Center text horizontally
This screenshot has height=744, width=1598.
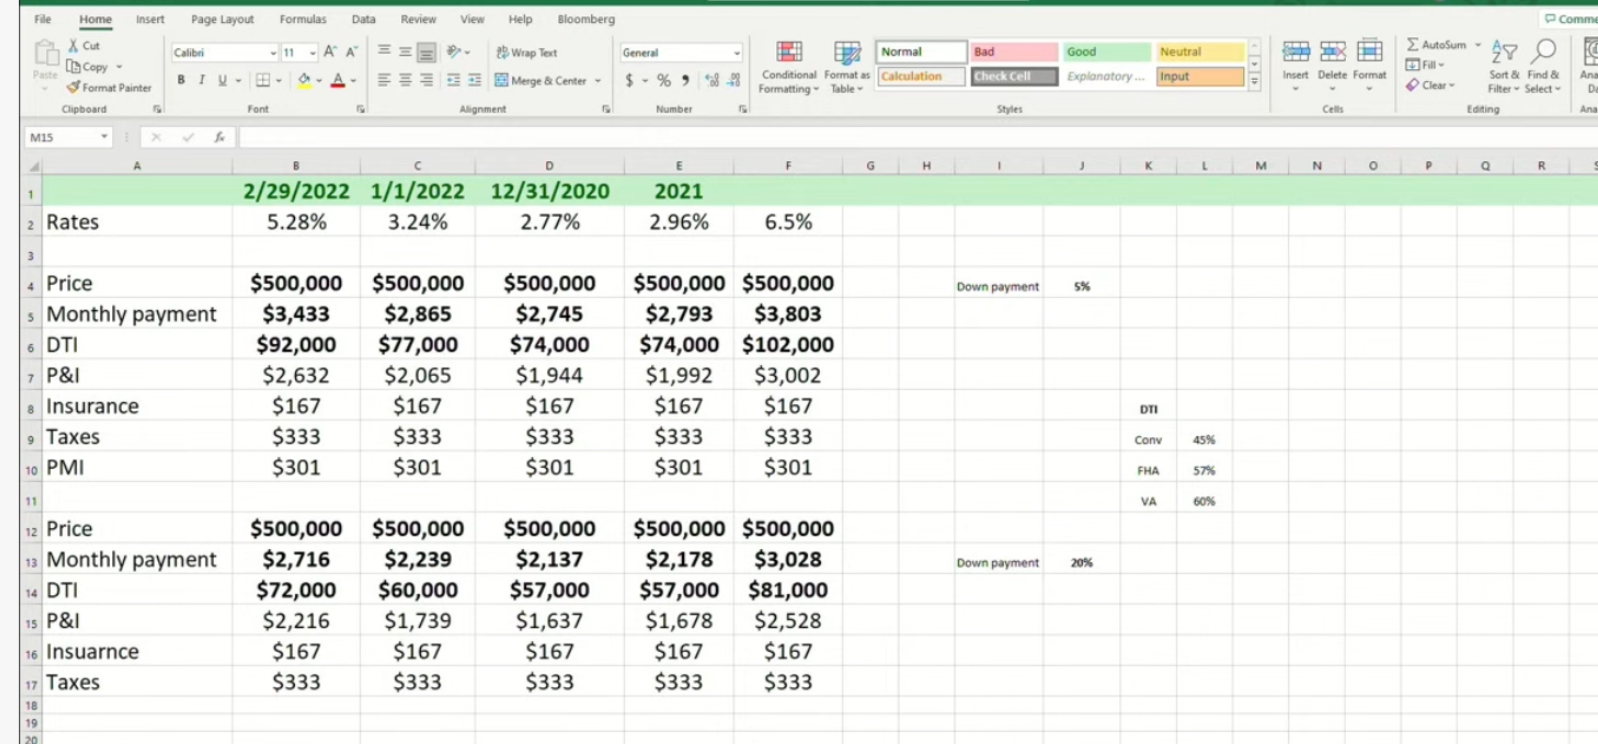click(x=405, y=80)
